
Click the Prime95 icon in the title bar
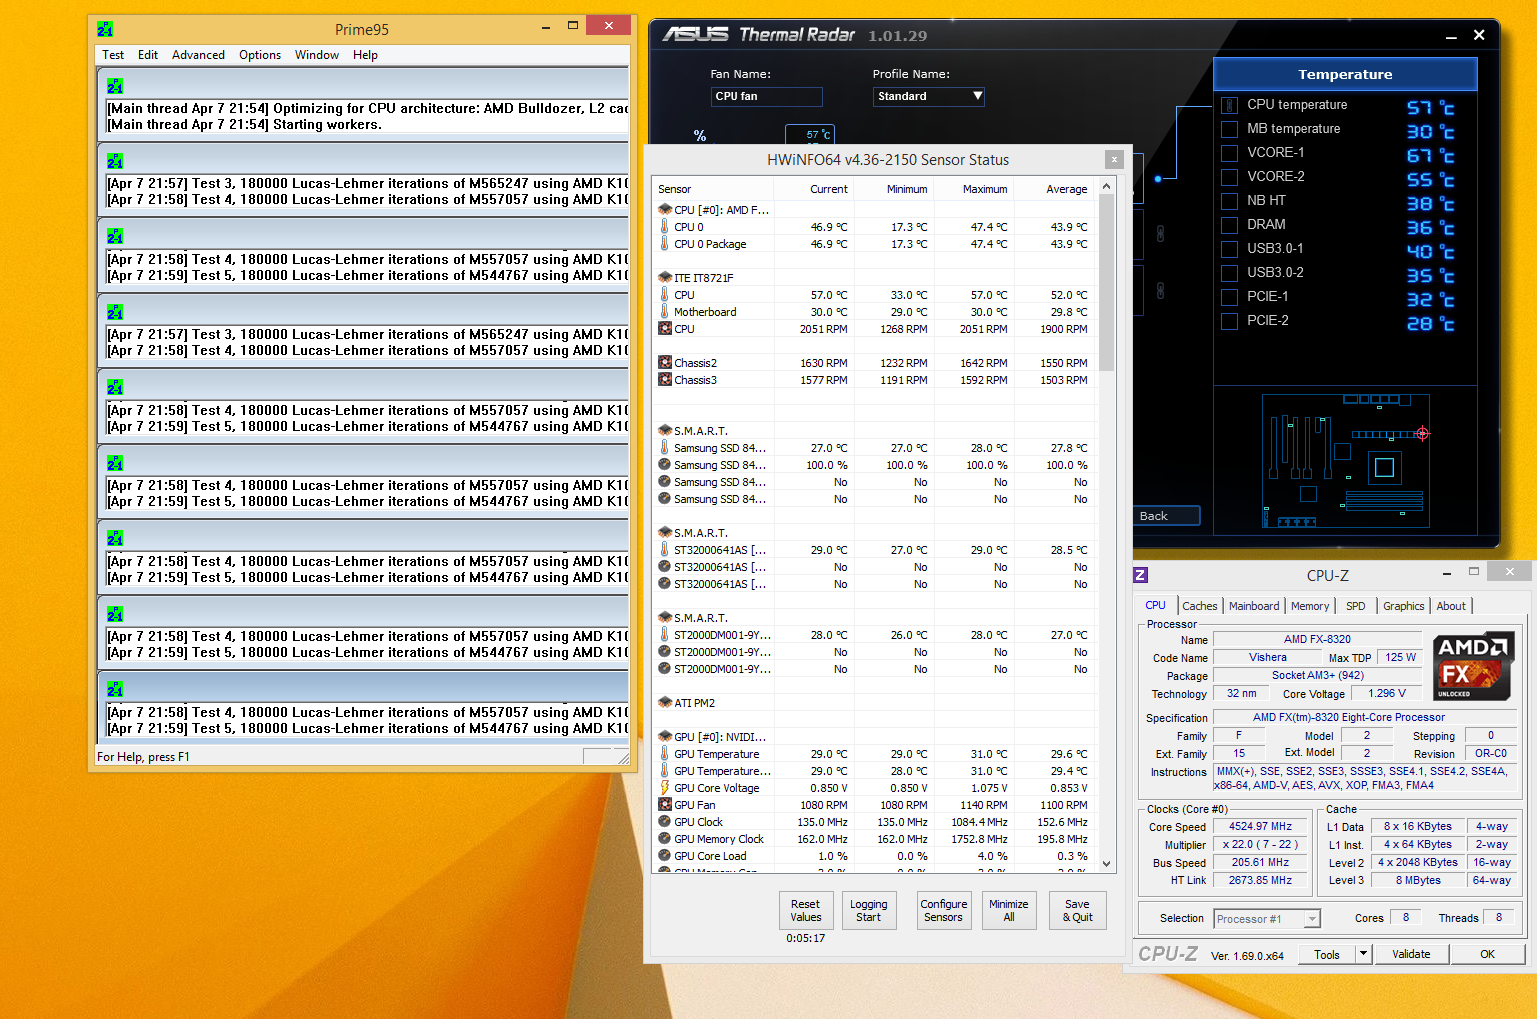(x=105, y=29)
